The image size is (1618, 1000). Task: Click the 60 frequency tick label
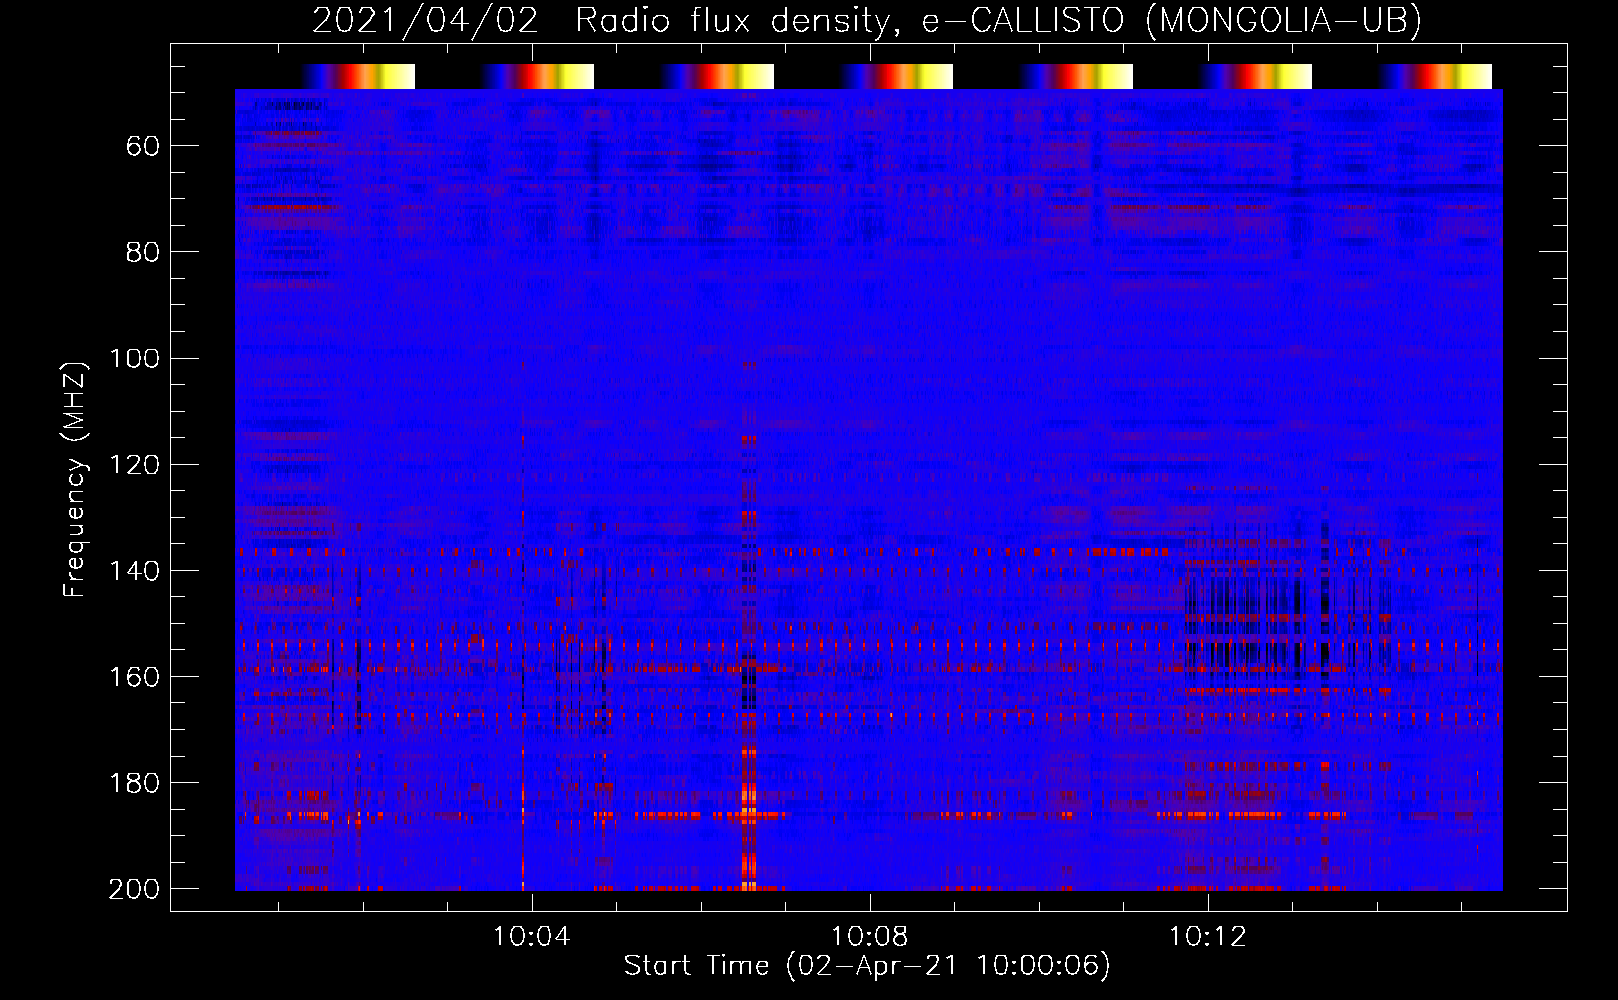point(143,146)
